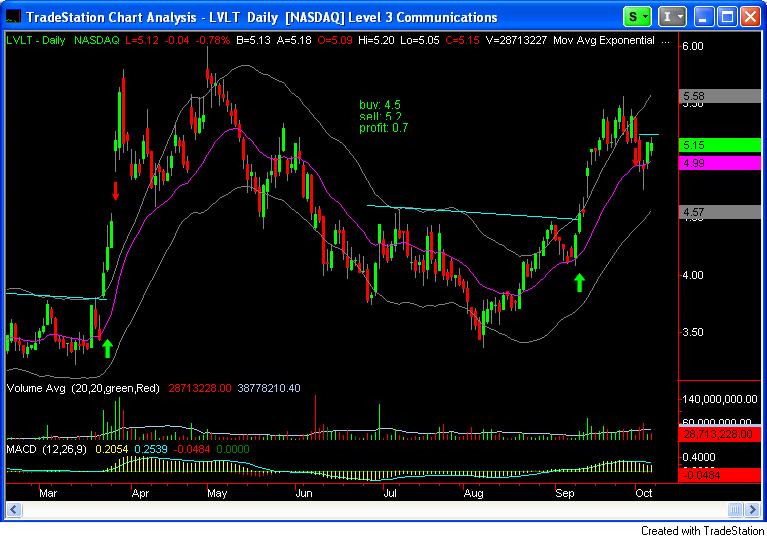Click the 'buy: 4.5' text annotation

(x=380, y=105)
